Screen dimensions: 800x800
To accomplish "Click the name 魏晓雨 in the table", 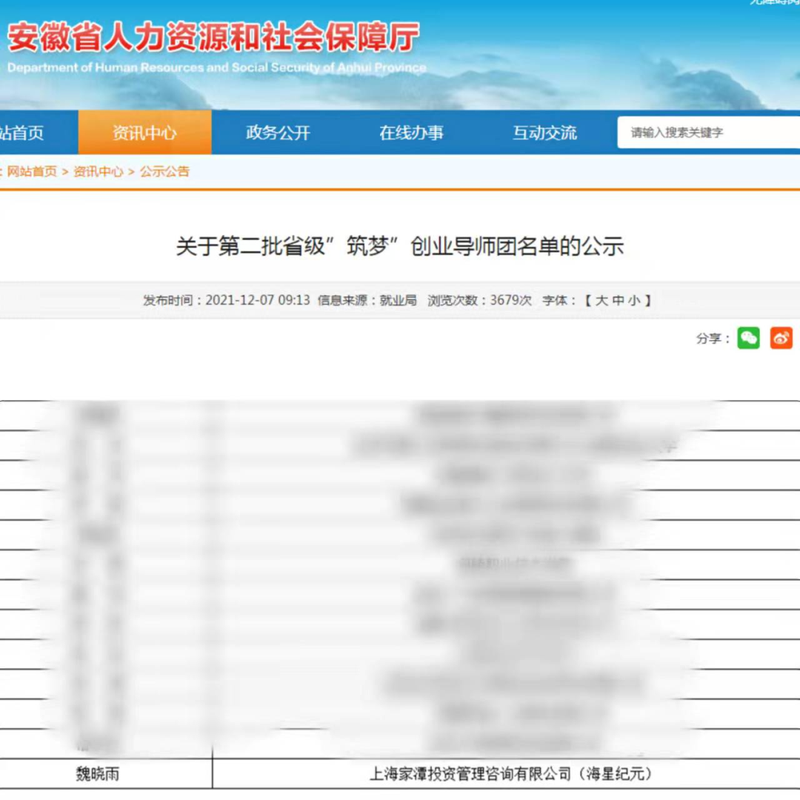I will [97, 774].
